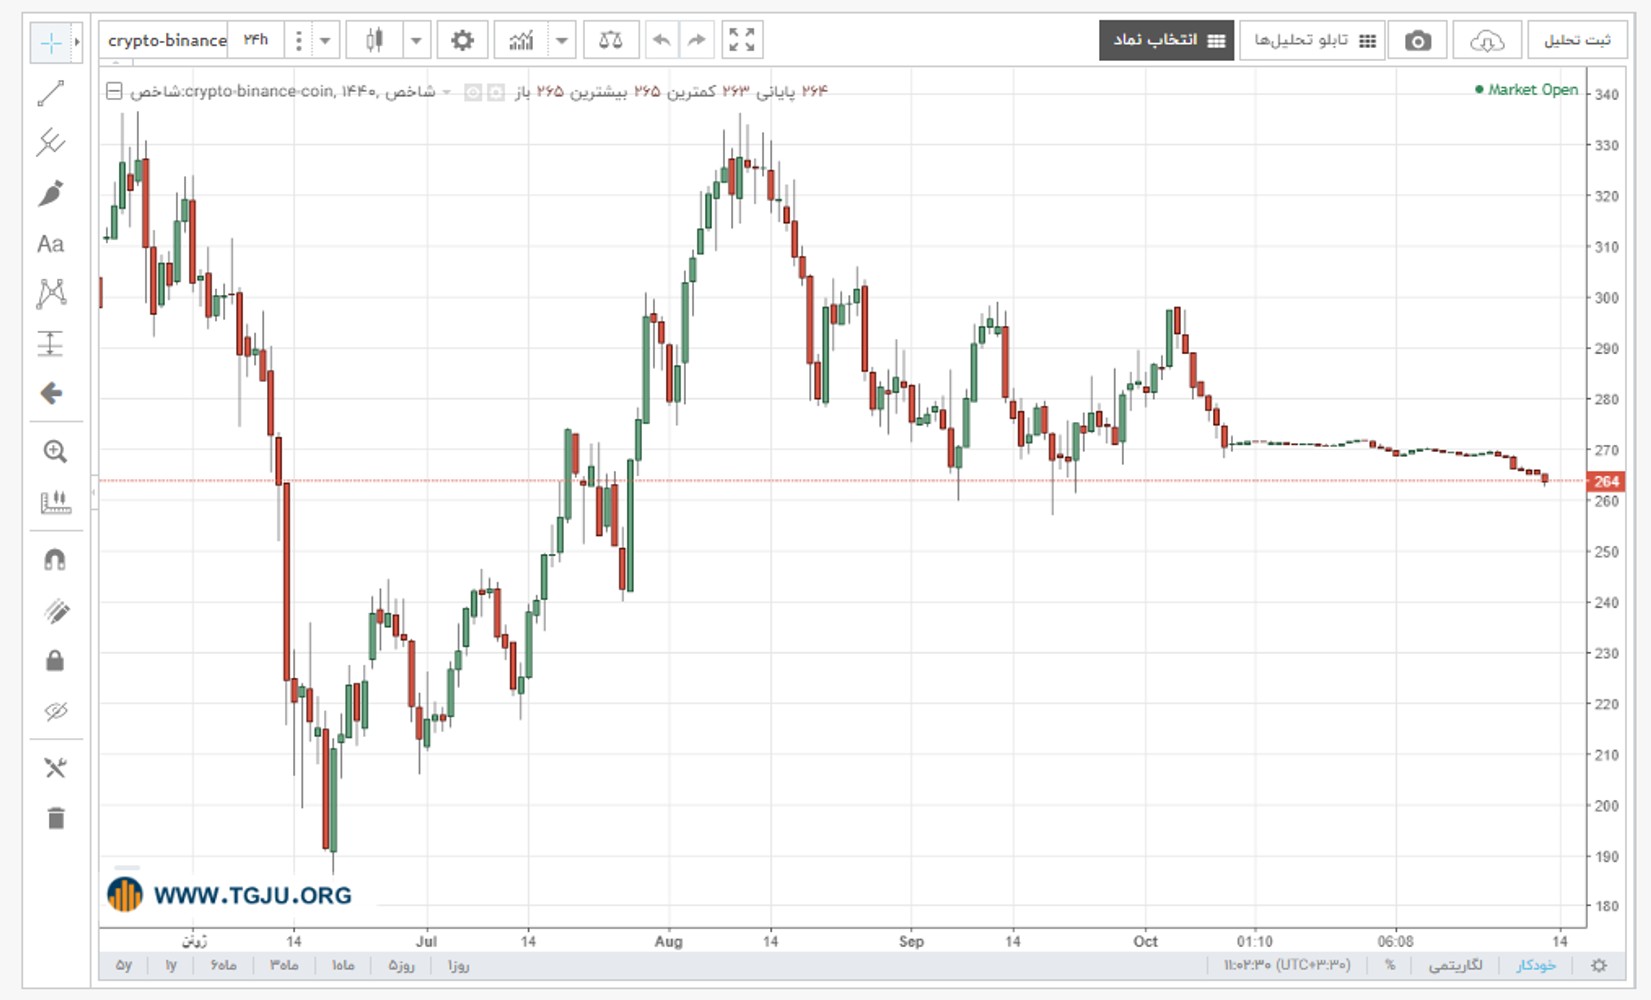Expand the legend indicator dropdown arrow
Viewport: 1651px width, 1000px height.
[447, 92]
